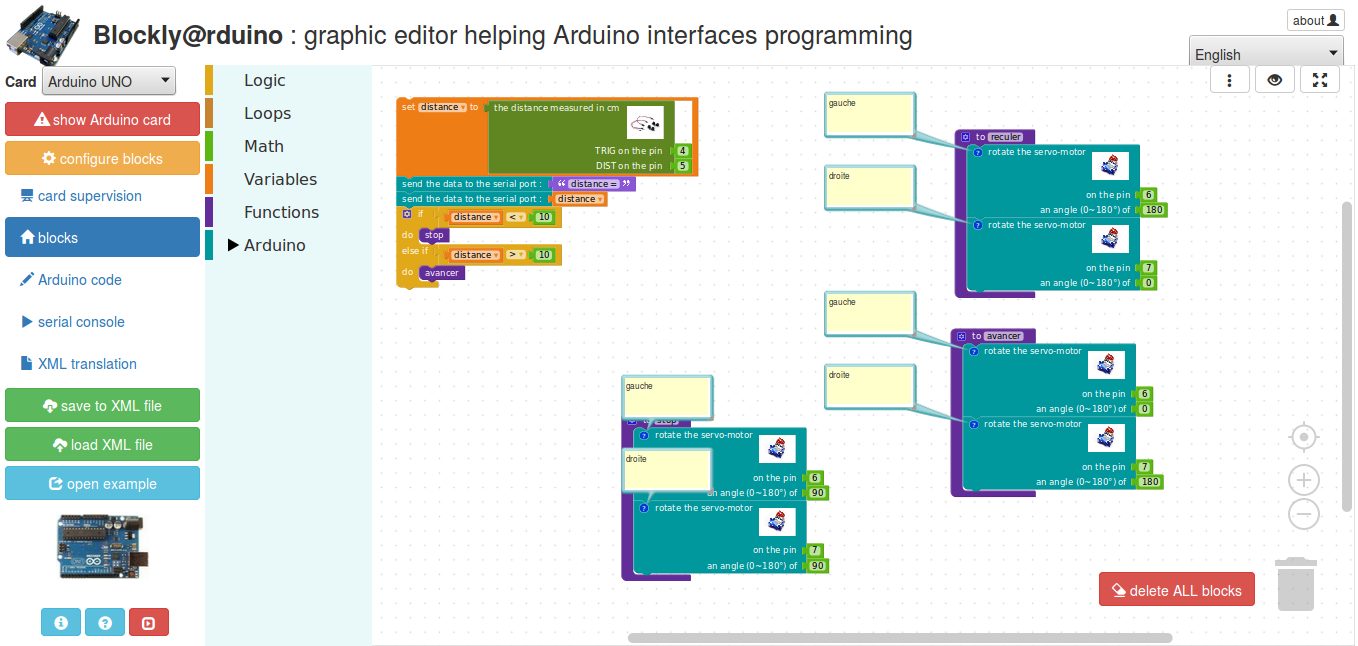This screenshot has height=646, width=1358.
Task: Open the English language dropdown
Action: click(1266, 54)
